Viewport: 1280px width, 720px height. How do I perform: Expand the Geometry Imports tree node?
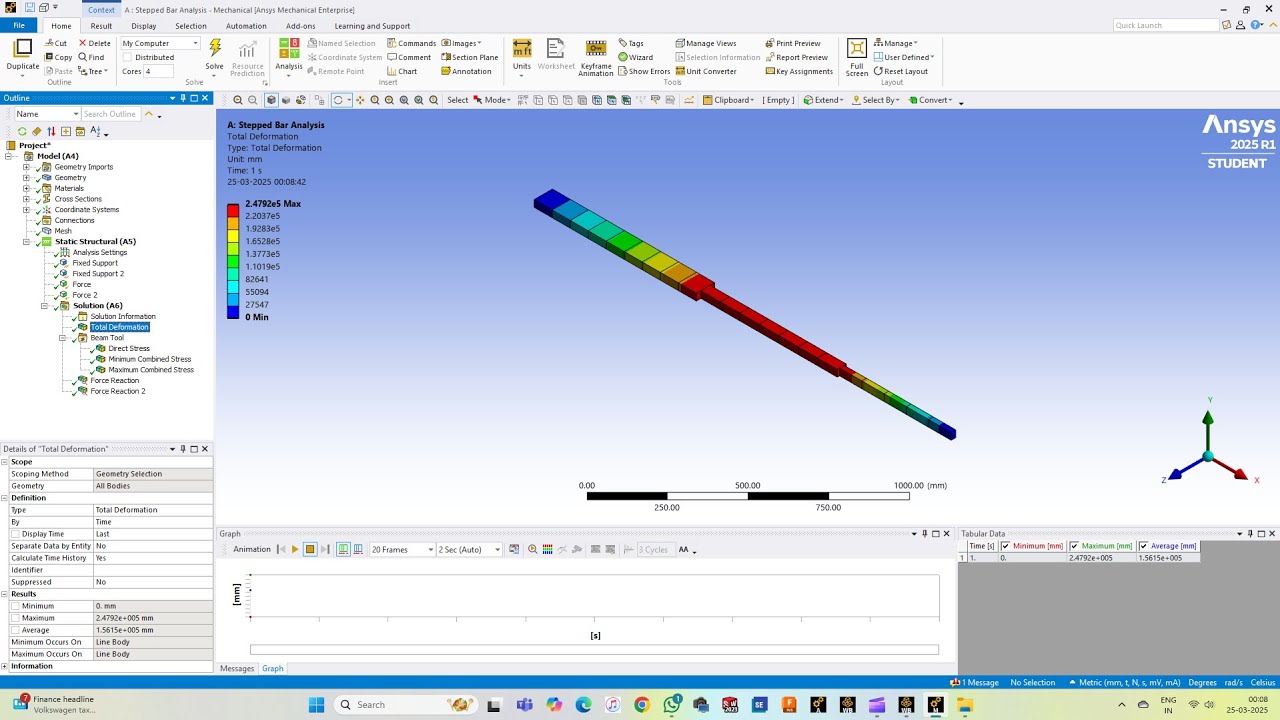click(x=27, y=167)
